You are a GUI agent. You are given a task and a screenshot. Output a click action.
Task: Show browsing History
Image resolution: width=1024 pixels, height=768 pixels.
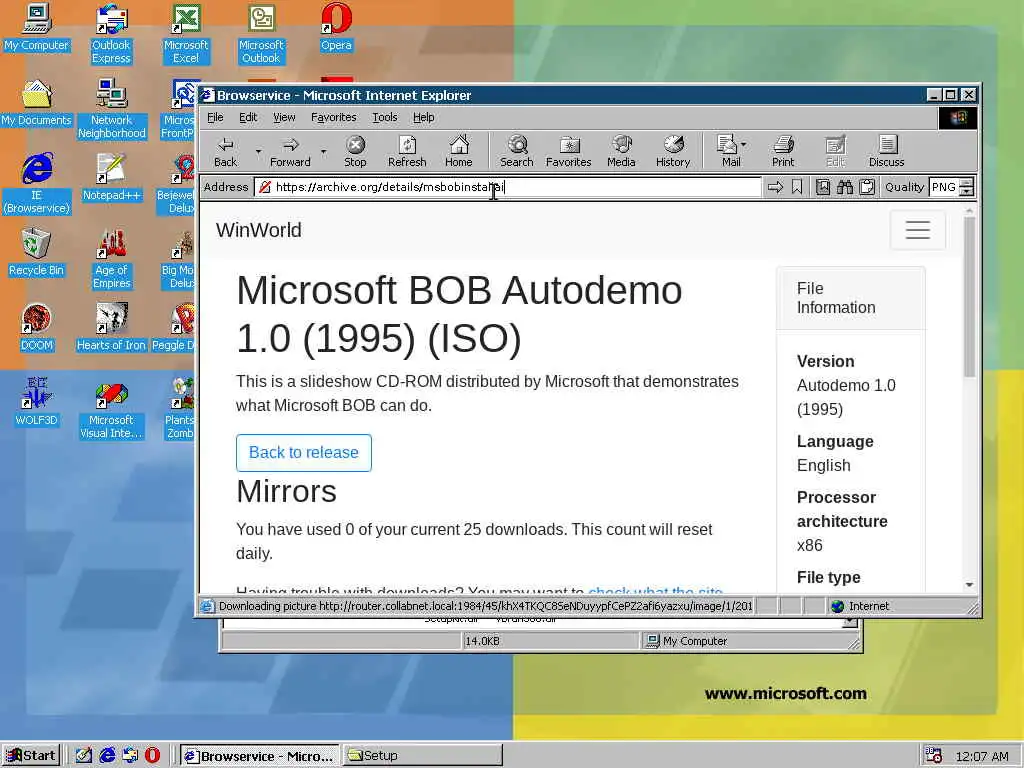pos(673,152)
